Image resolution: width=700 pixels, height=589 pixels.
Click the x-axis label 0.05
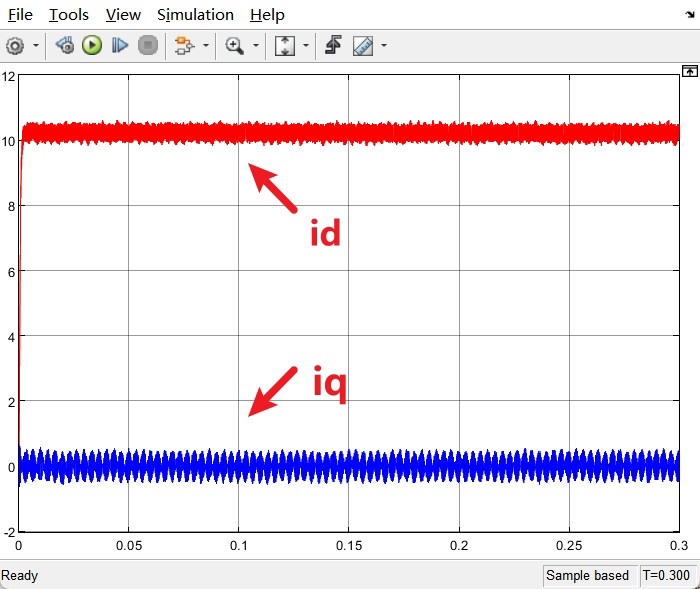pos(129,546)
